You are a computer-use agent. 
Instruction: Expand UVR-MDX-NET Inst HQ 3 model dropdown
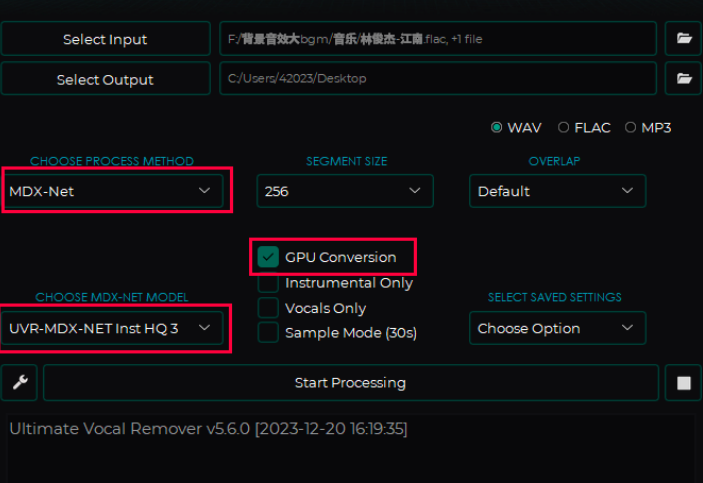(x=112, y=328)
